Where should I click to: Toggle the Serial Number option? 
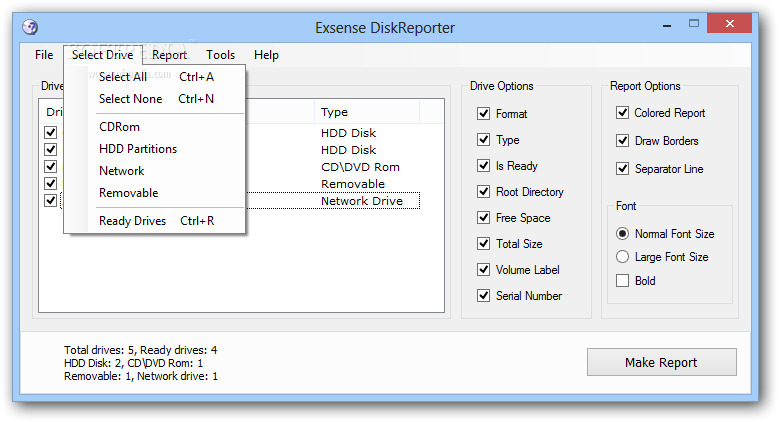[483, 296]
